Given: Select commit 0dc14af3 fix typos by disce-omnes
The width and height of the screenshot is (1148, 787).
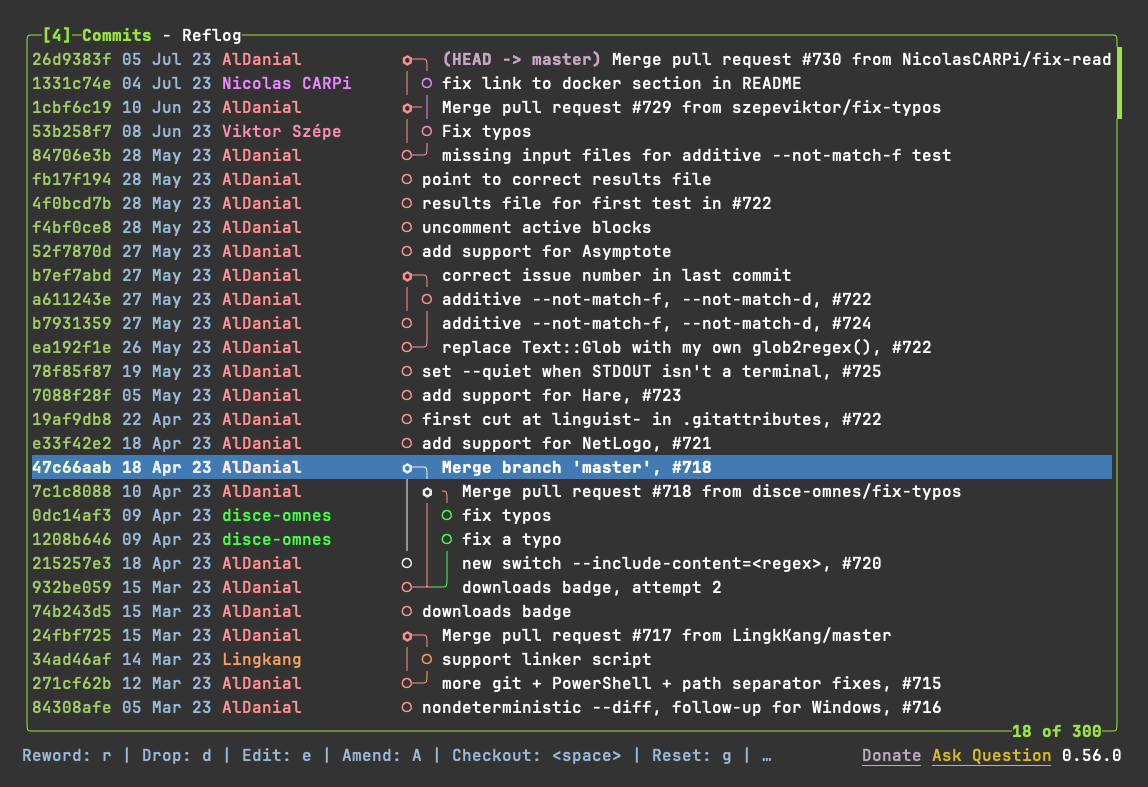Looking at the screenshot, I should (x=572, y=515).
